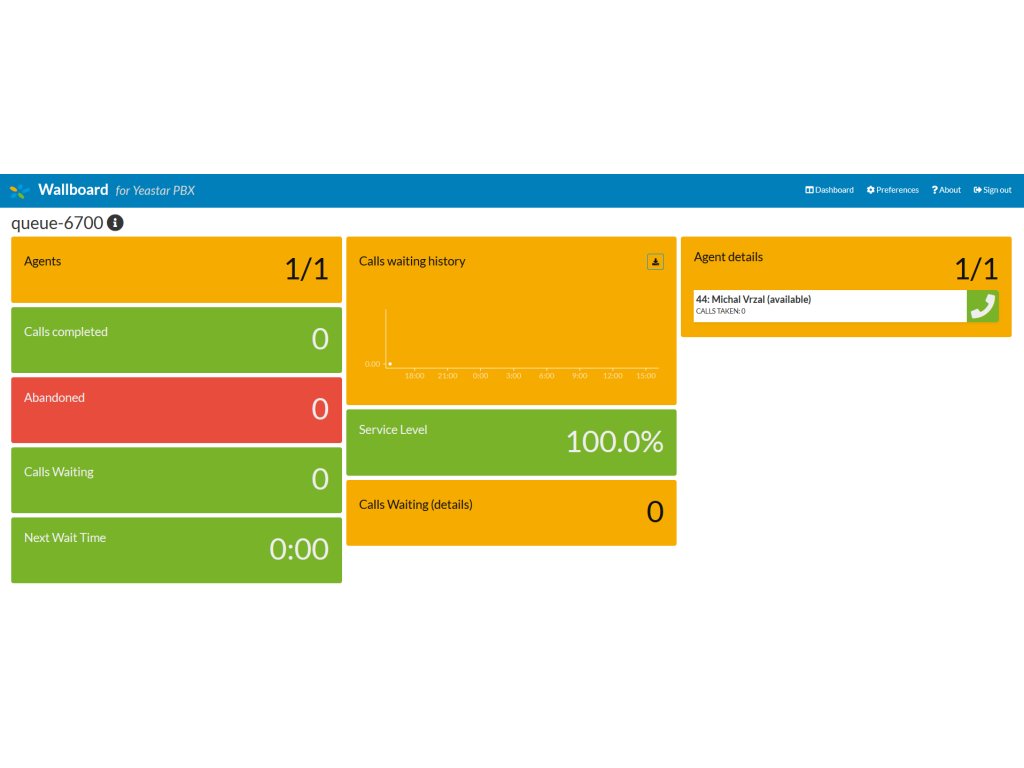Open the About page link
Screen dimensions: 1024x768
point(946,190)
